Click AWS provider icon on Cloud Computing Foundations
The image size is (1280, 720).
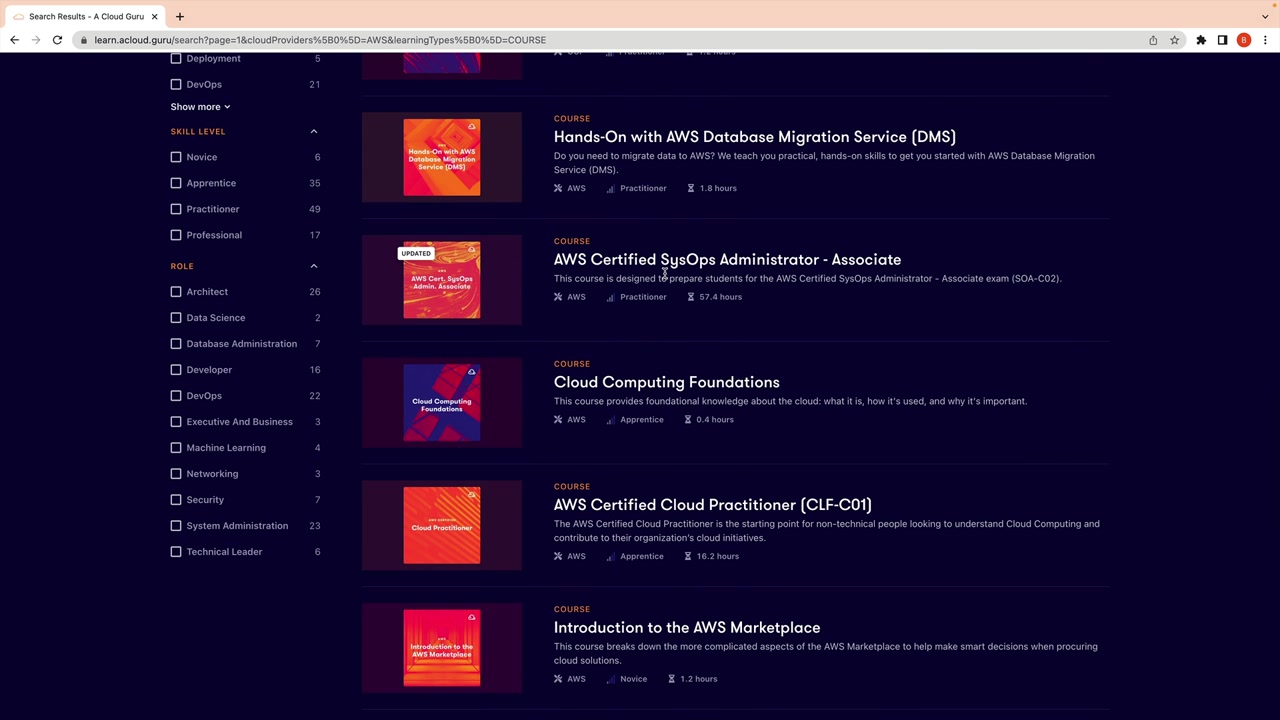[x=558, y=420]
